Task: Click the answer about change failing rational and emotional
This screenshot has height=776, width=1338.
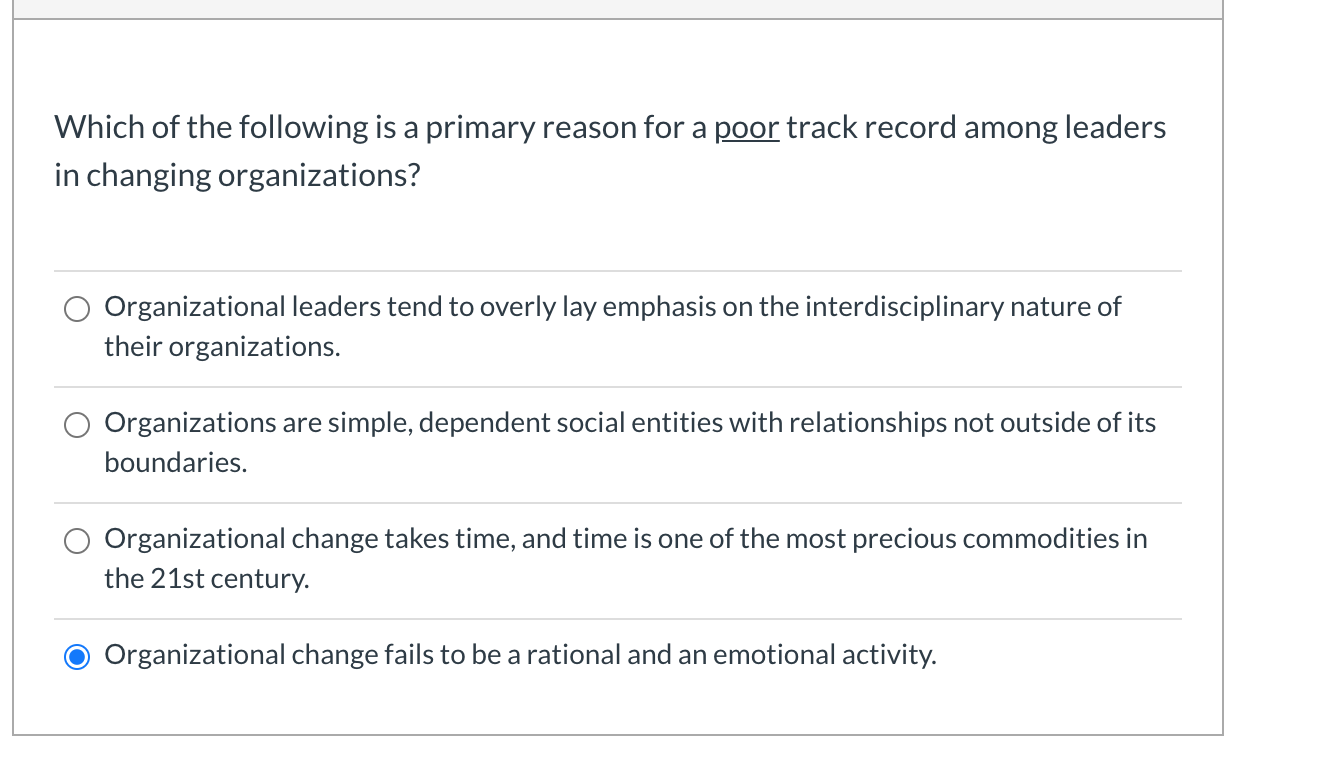Action: click(x=520, y=654)
